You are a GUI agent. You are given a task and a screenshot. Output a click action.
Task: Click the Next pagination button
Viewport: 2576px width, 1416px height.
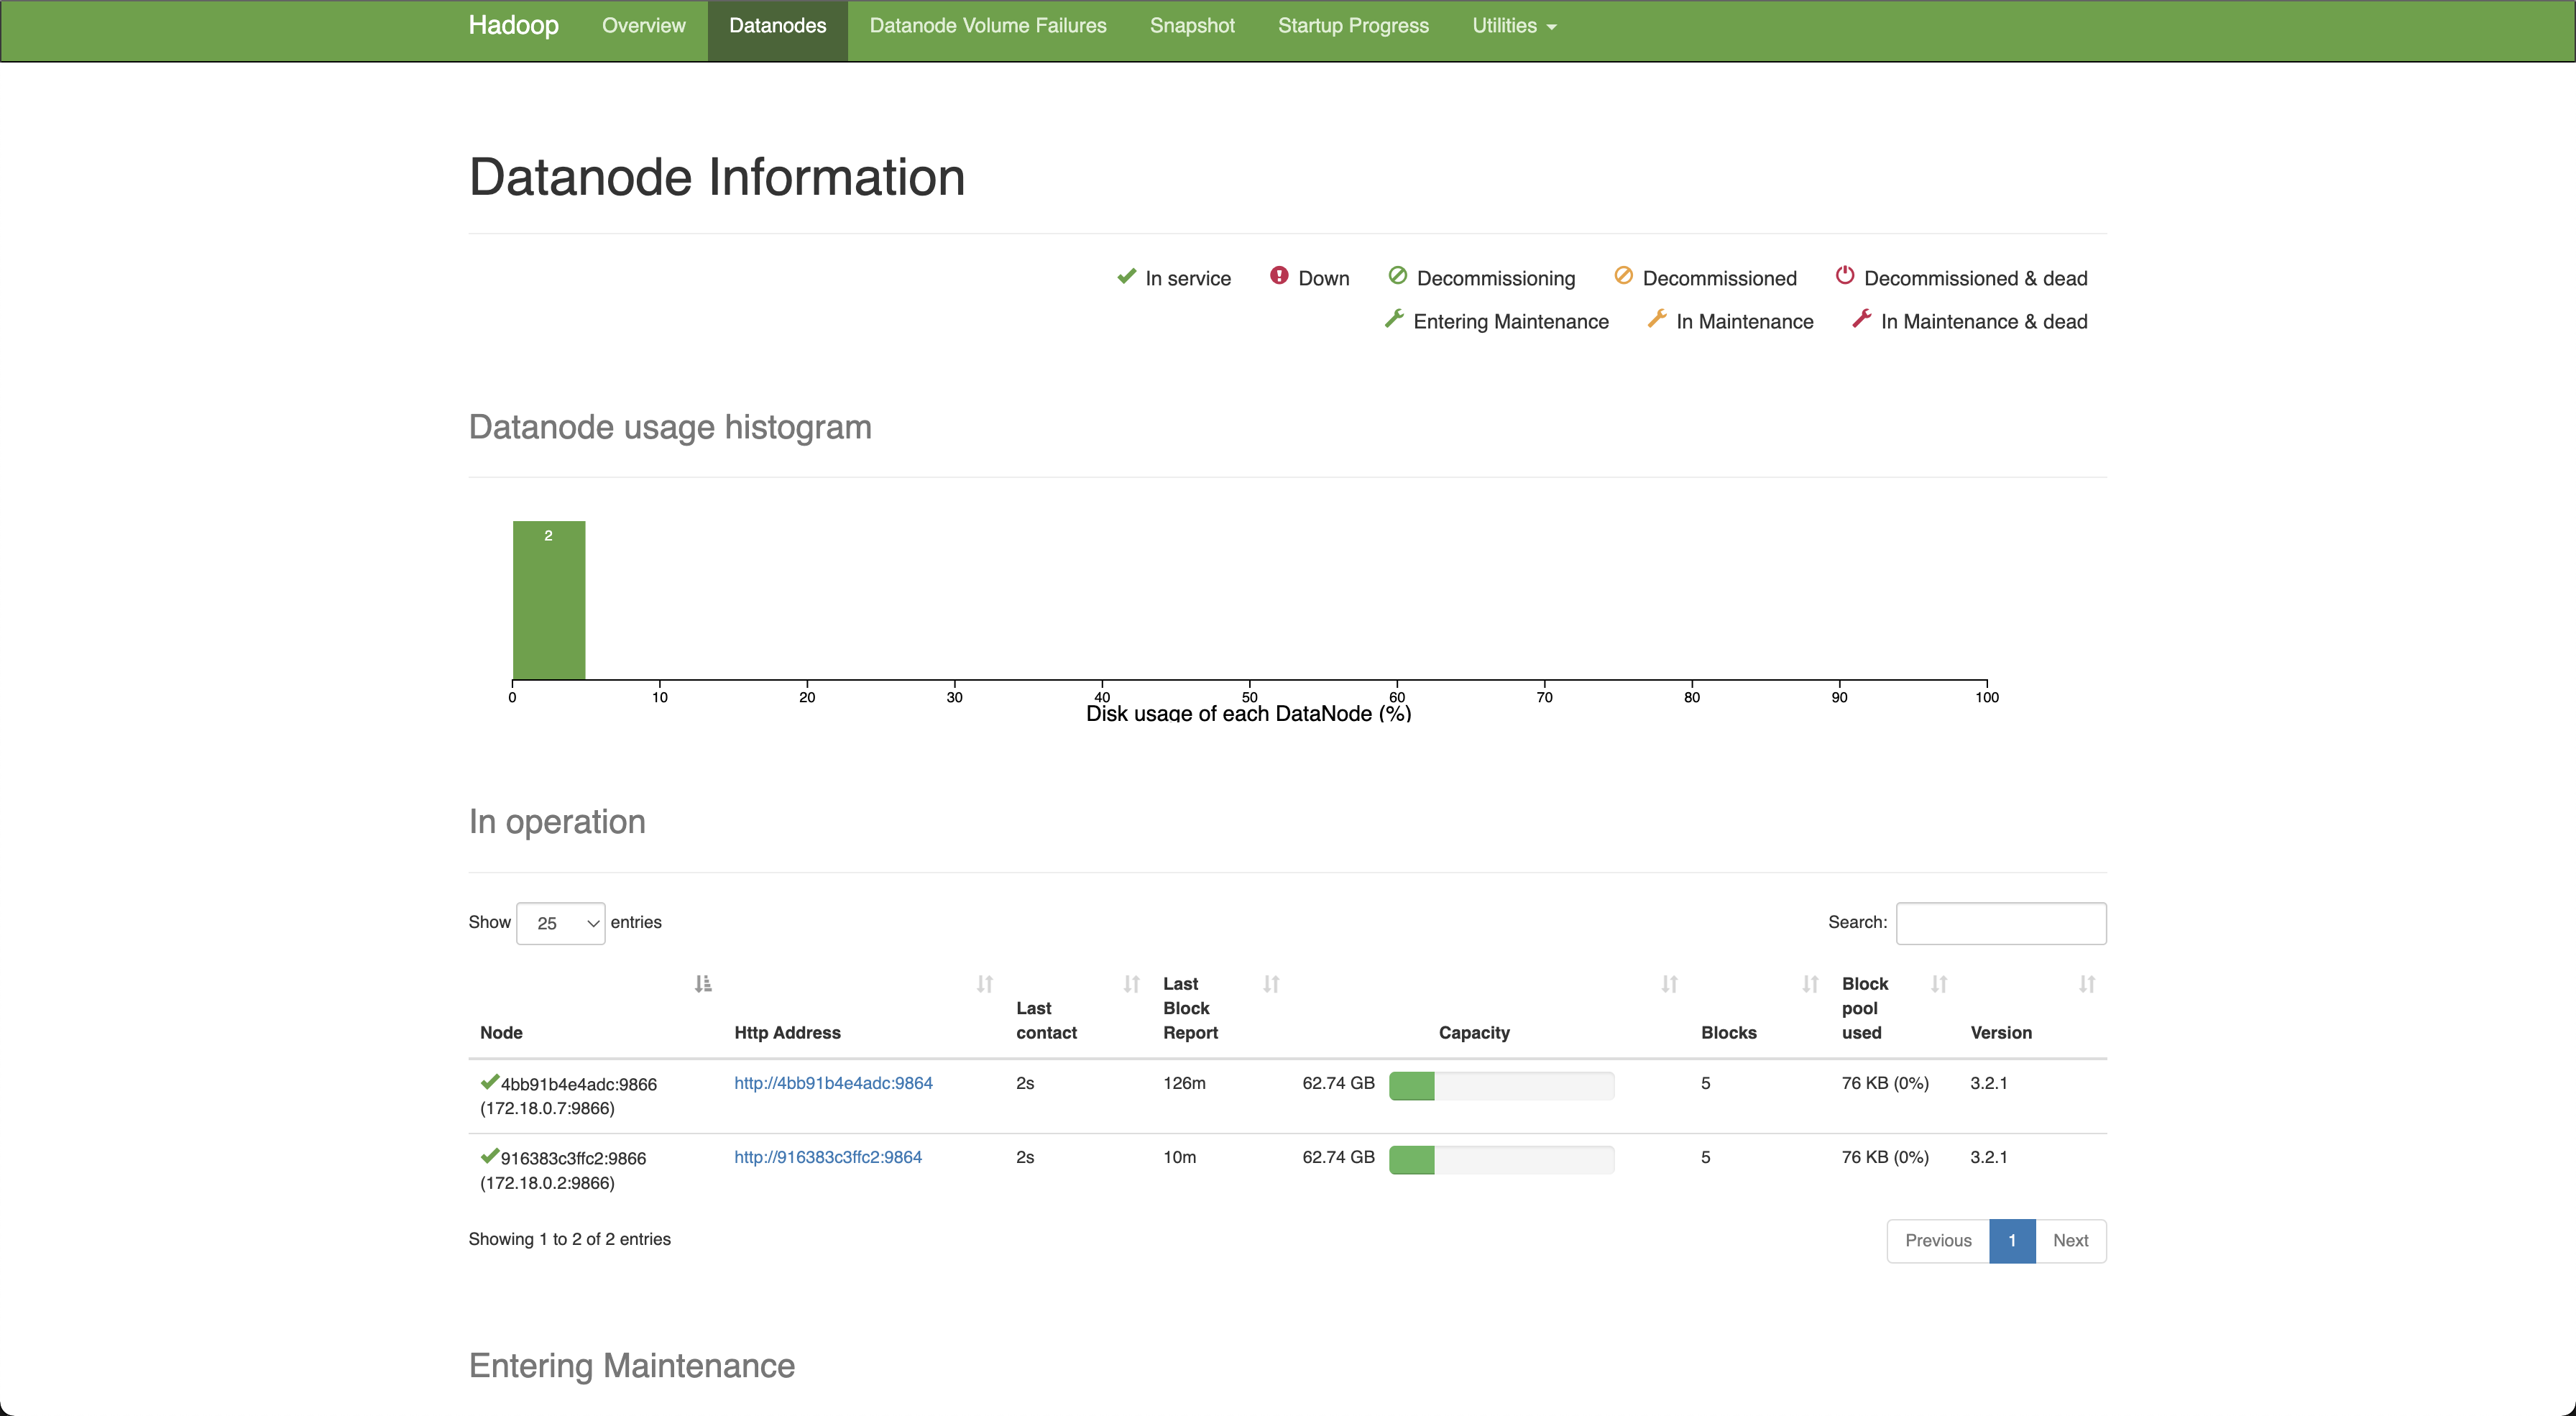coord(2070,1241)
